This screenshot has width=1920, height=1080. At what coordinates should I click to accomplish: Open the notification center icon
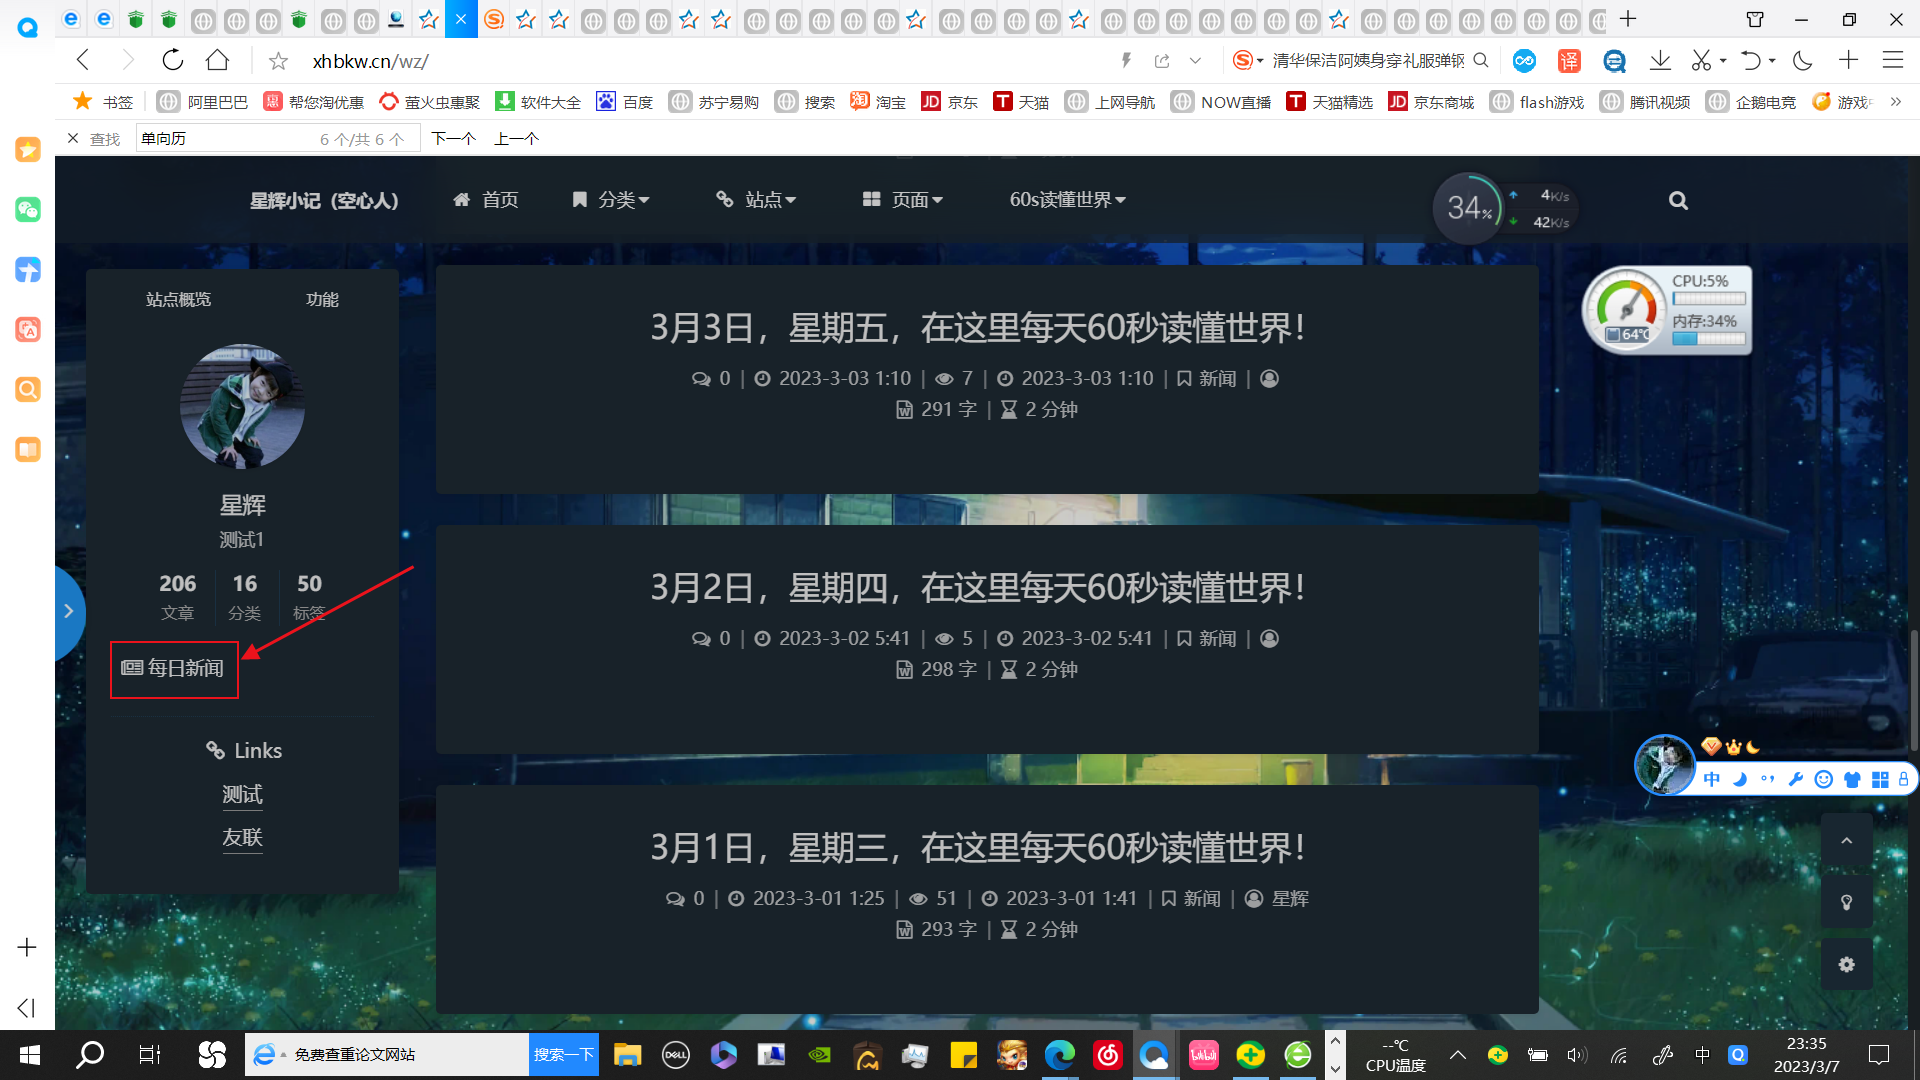click(x=1879, y=1055)
